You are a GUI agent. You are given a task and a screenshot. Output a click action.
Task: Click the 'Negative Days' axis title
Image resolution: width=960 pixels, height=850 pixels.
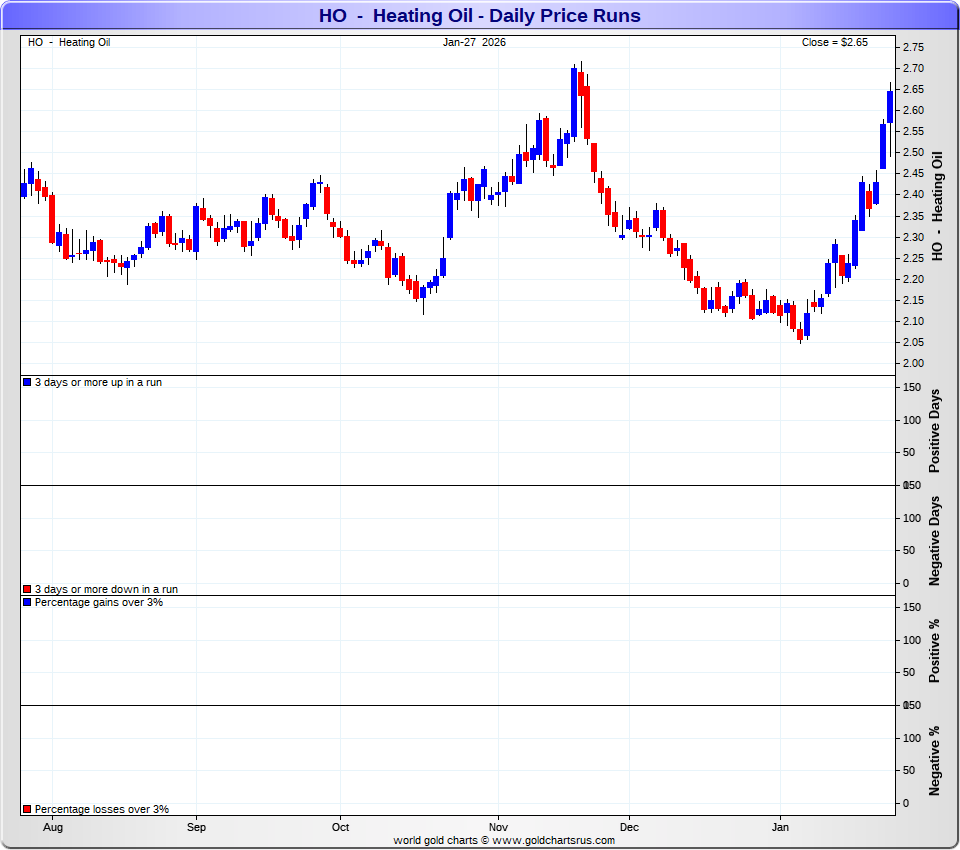(x=936, y=540)
